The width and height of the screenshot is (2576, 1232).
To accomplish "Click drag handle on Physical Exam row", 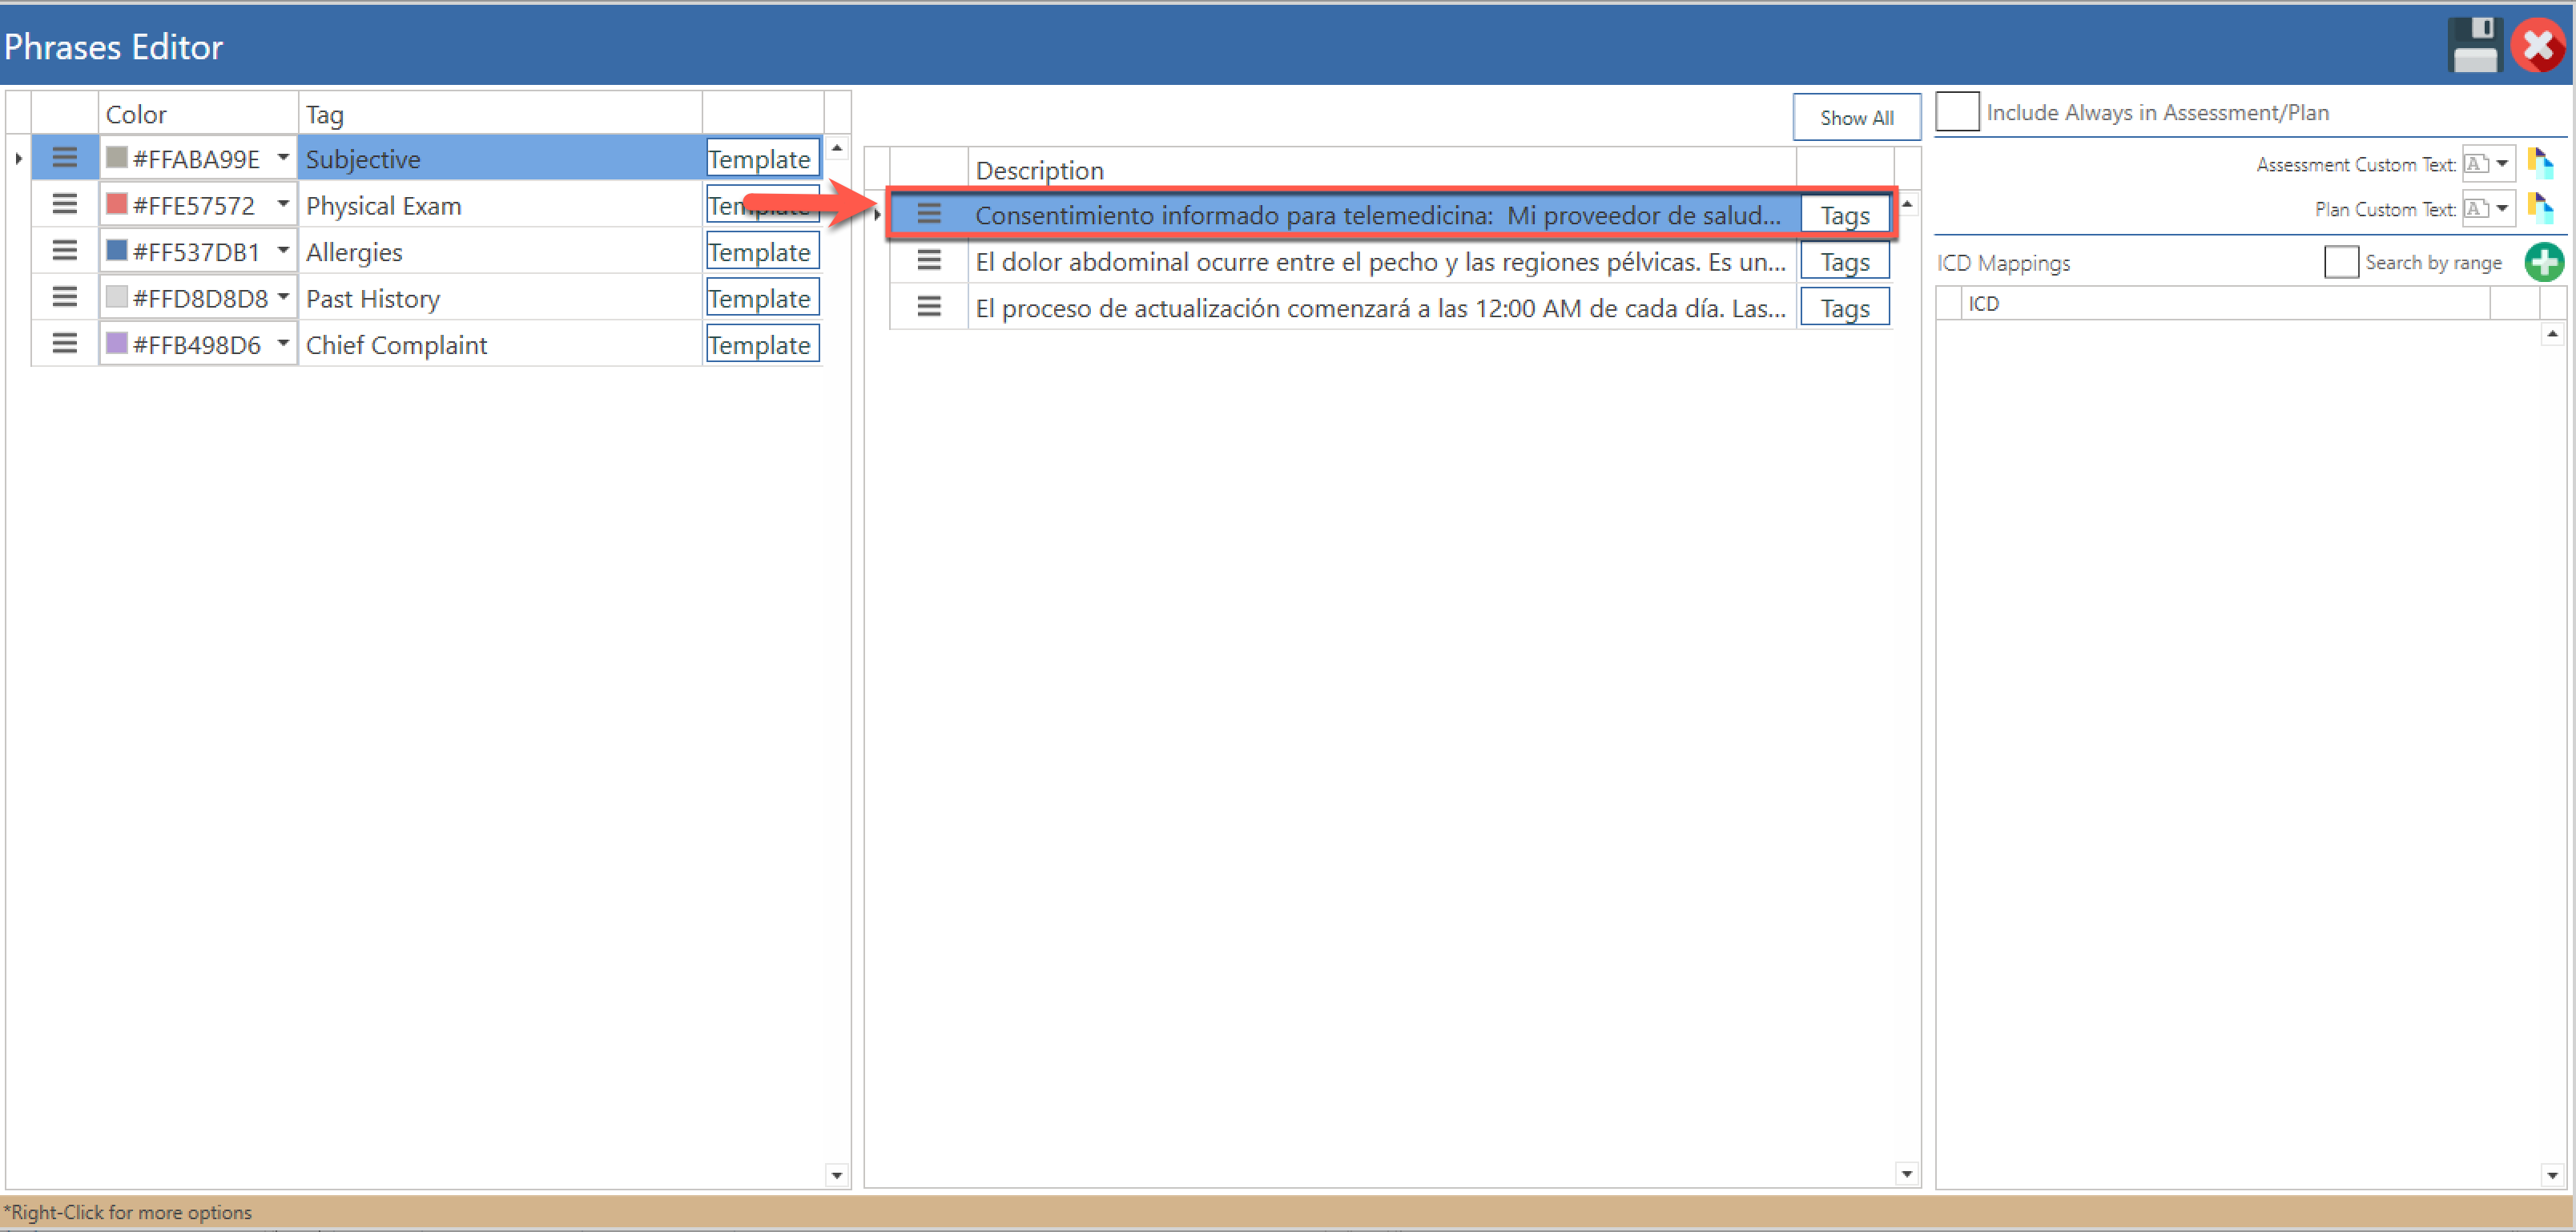I will coord(65,205).
